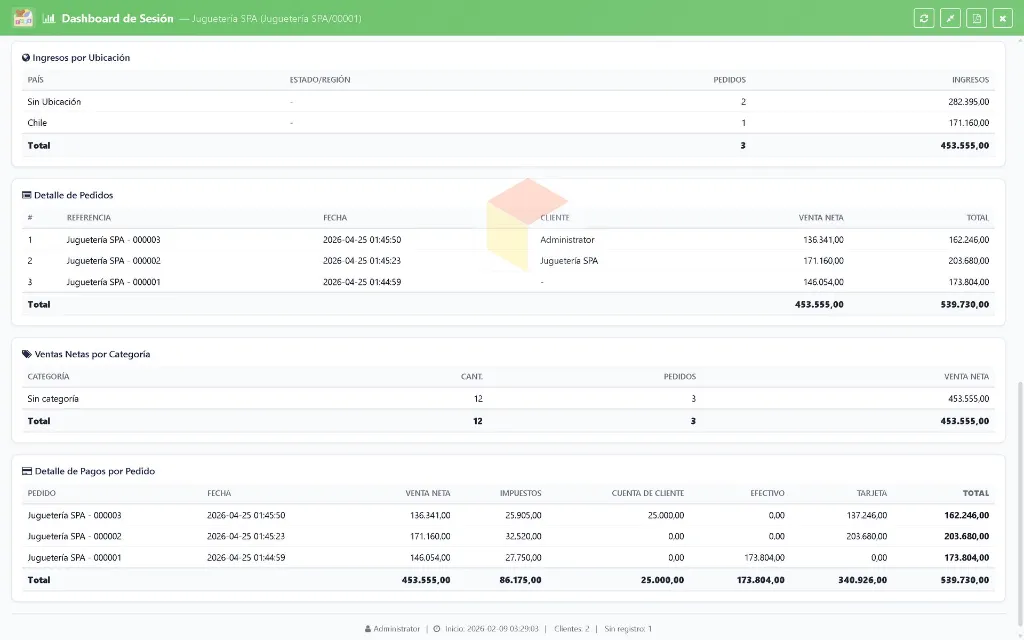Open order Juguetería SPA - 000003 in Detalle de Pedidos
This screenshot has width=1024, height=640.
coord(114,240)
